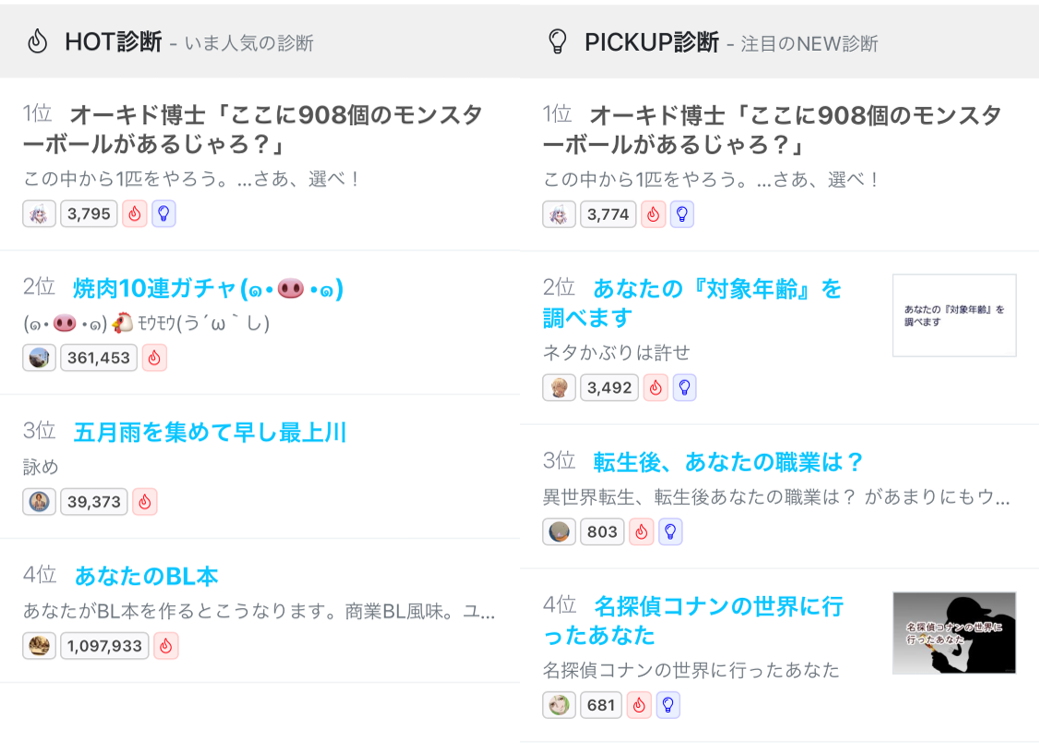The height and width of the screenshot is (745, 1039).
Task: Click the blue PICKUP lightbulb badge next to 803
Action: point(671,532)
